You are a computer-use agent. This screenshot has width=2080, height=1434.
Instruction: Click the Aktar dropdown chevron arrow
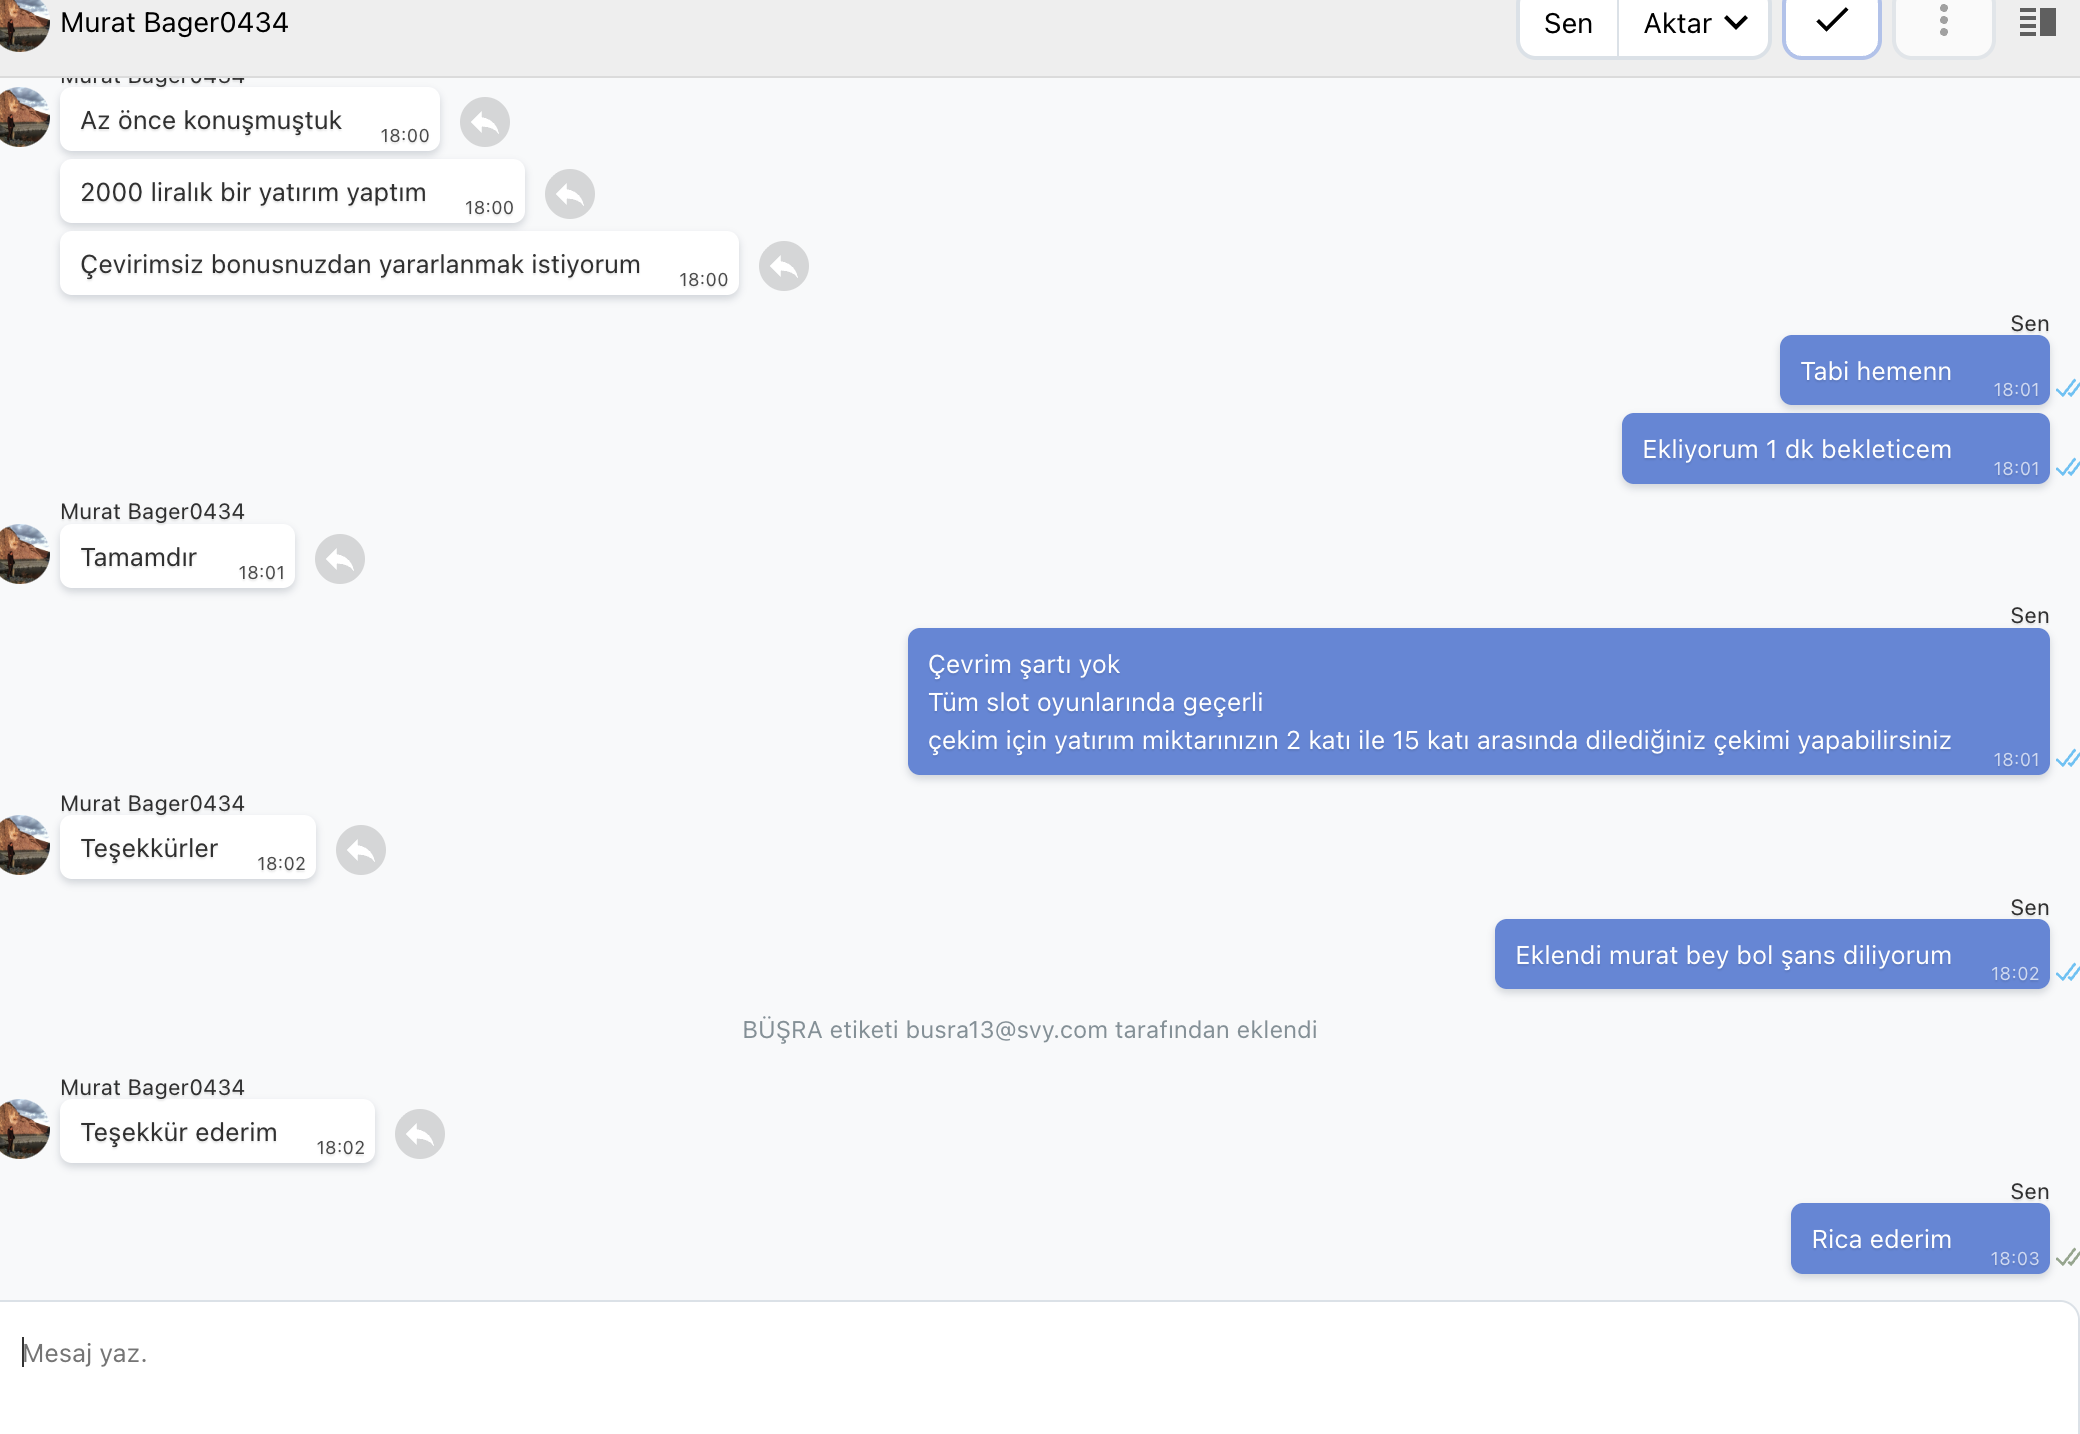[x=1737, y=23]
